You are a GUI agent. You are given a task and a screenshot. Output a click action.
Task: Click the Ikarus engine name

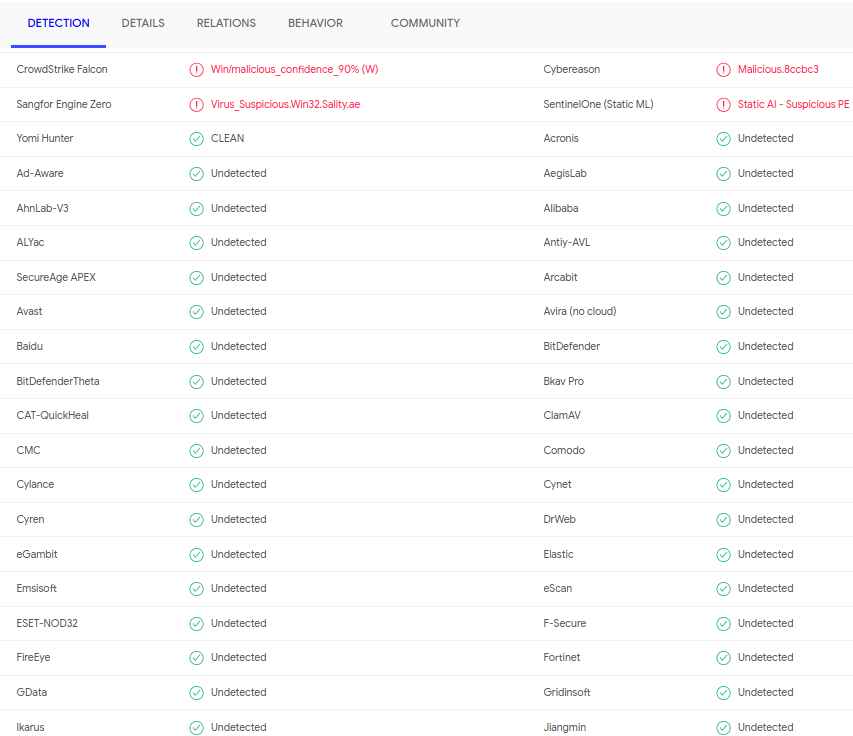pos(30,727)
